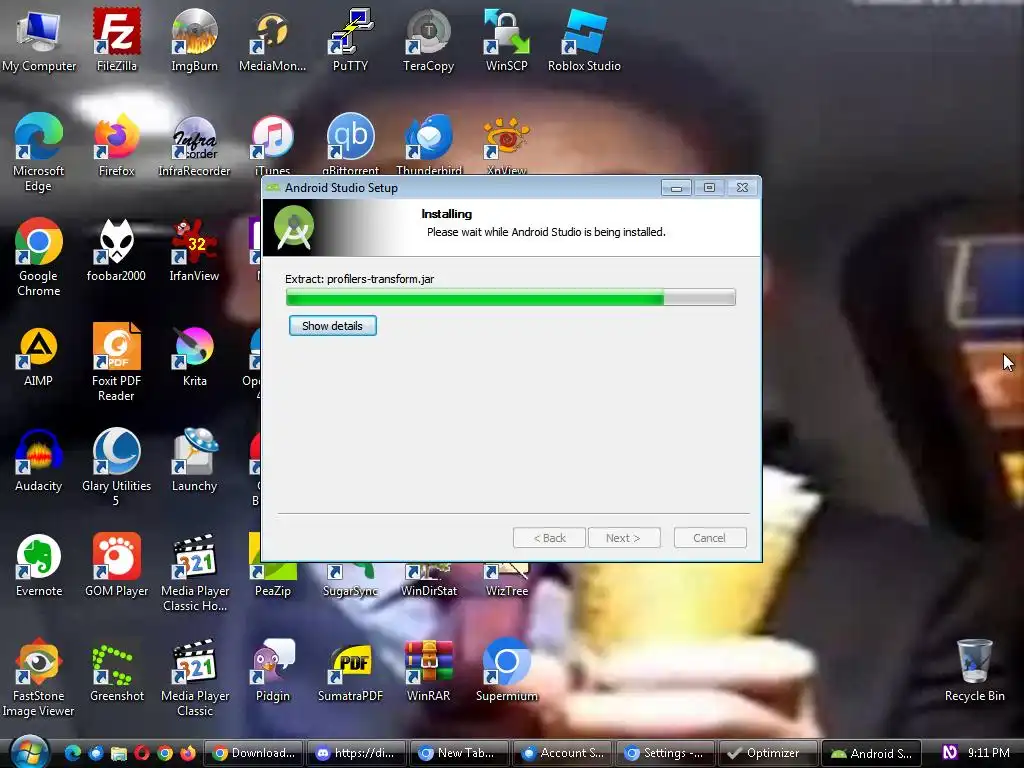
Task: Launch the GOM Player shortcut
Action: [x=116, y=565]
